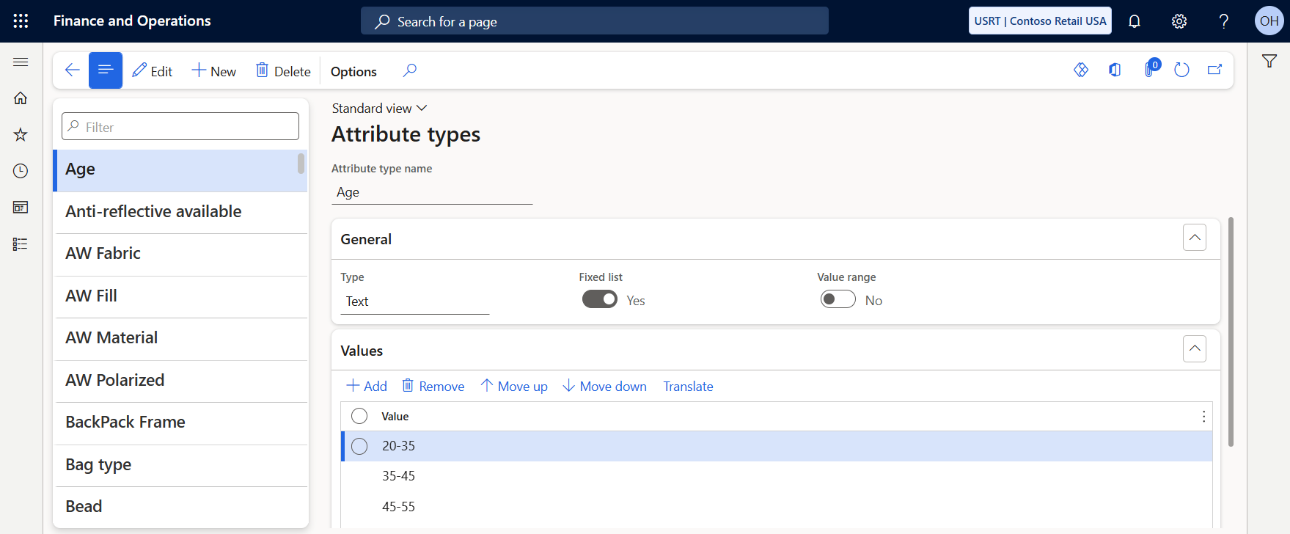
Task: Click the Add value button
Action: pyautogui.click(x=366, y=386)
